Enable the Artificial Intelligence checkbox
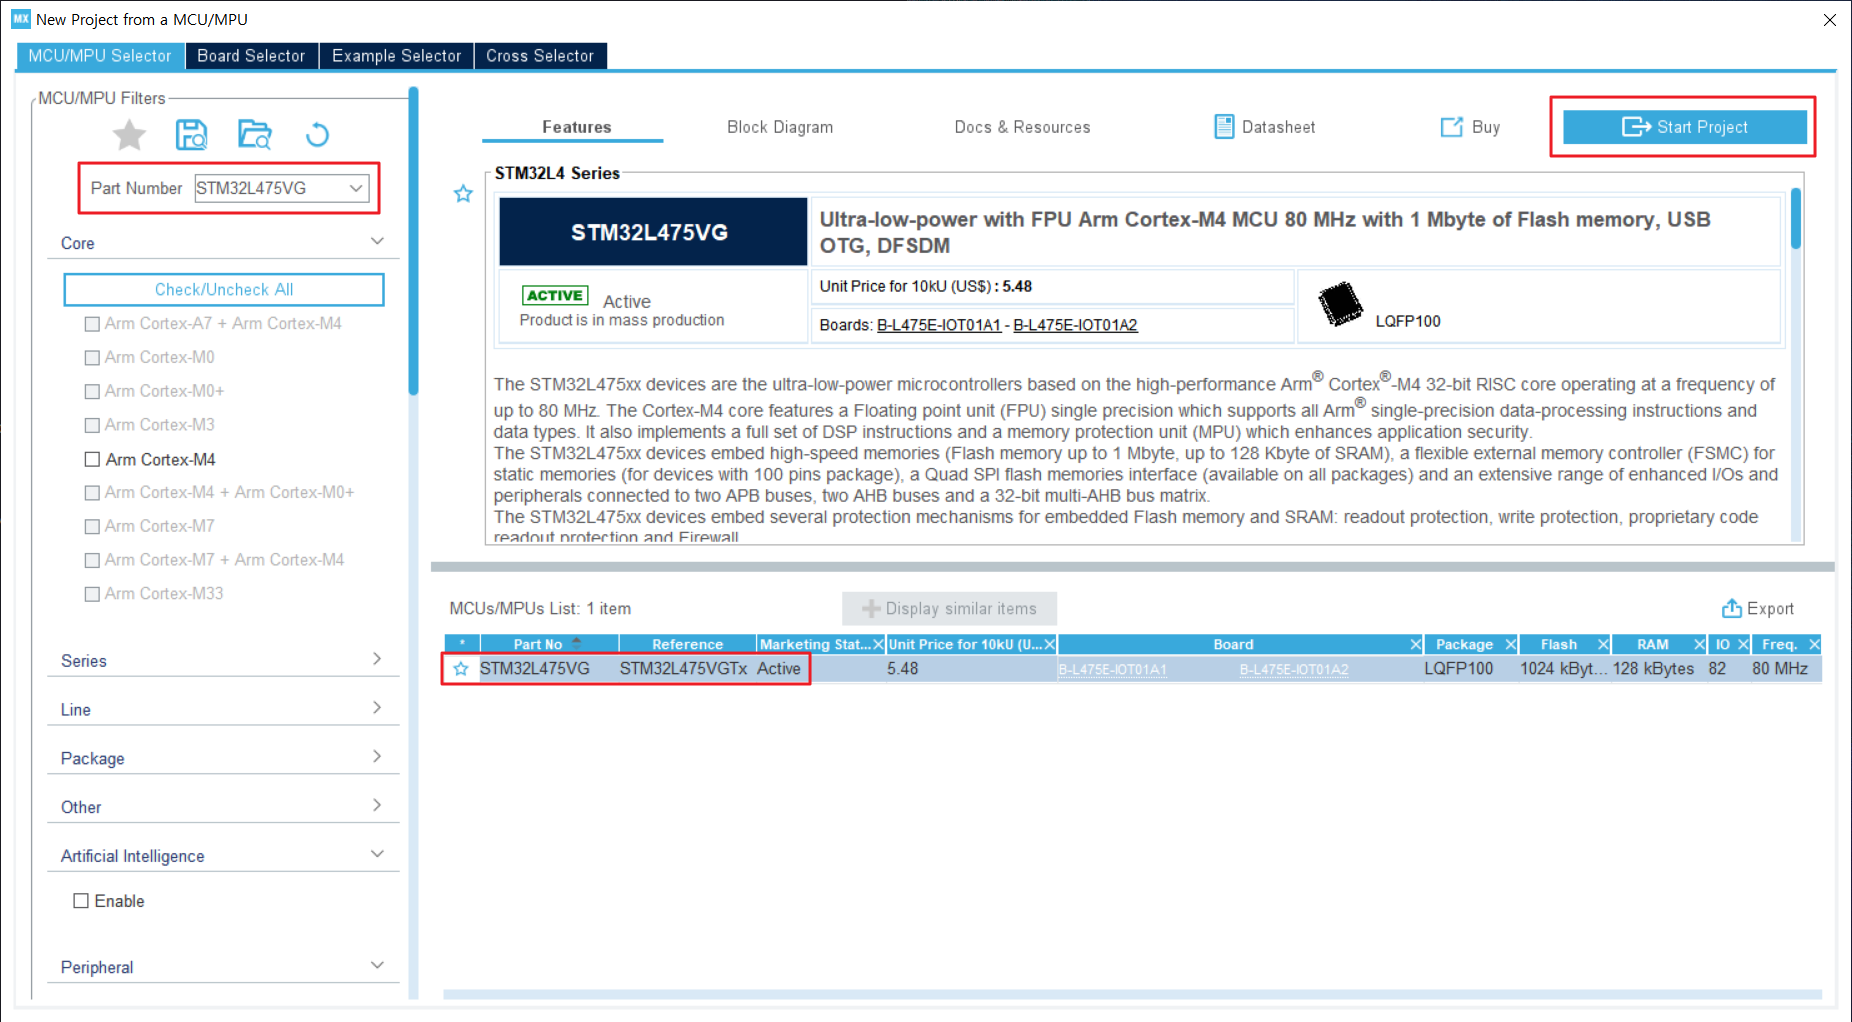The width and height of the screenshot is (1852, 1022). (x=81, y=901)
